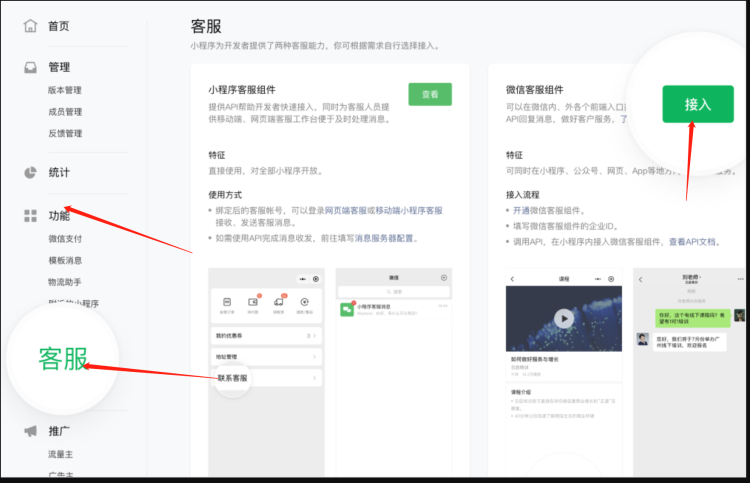Click the megaphone icon beside 推广
This screenshot has height=483, width=750.
[x=30, y=431]
